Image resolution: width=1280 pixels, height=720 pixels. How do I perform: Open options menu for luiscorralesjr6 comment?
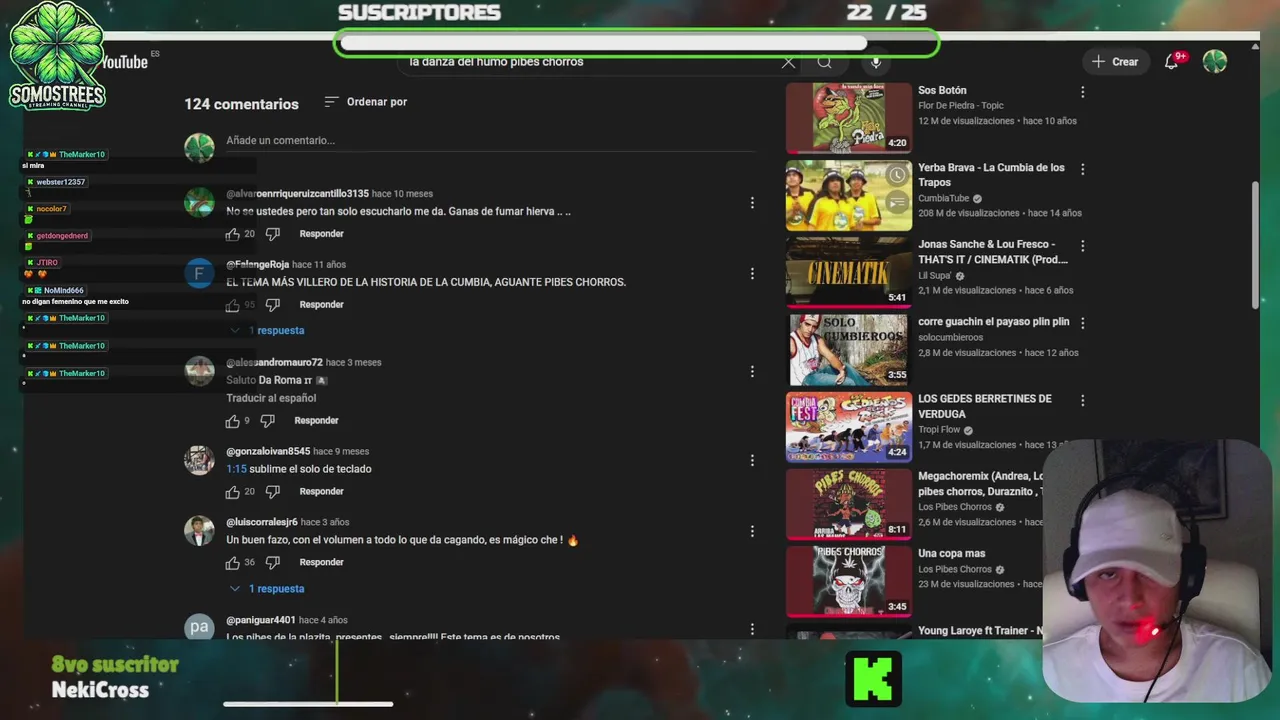[752, 531]
